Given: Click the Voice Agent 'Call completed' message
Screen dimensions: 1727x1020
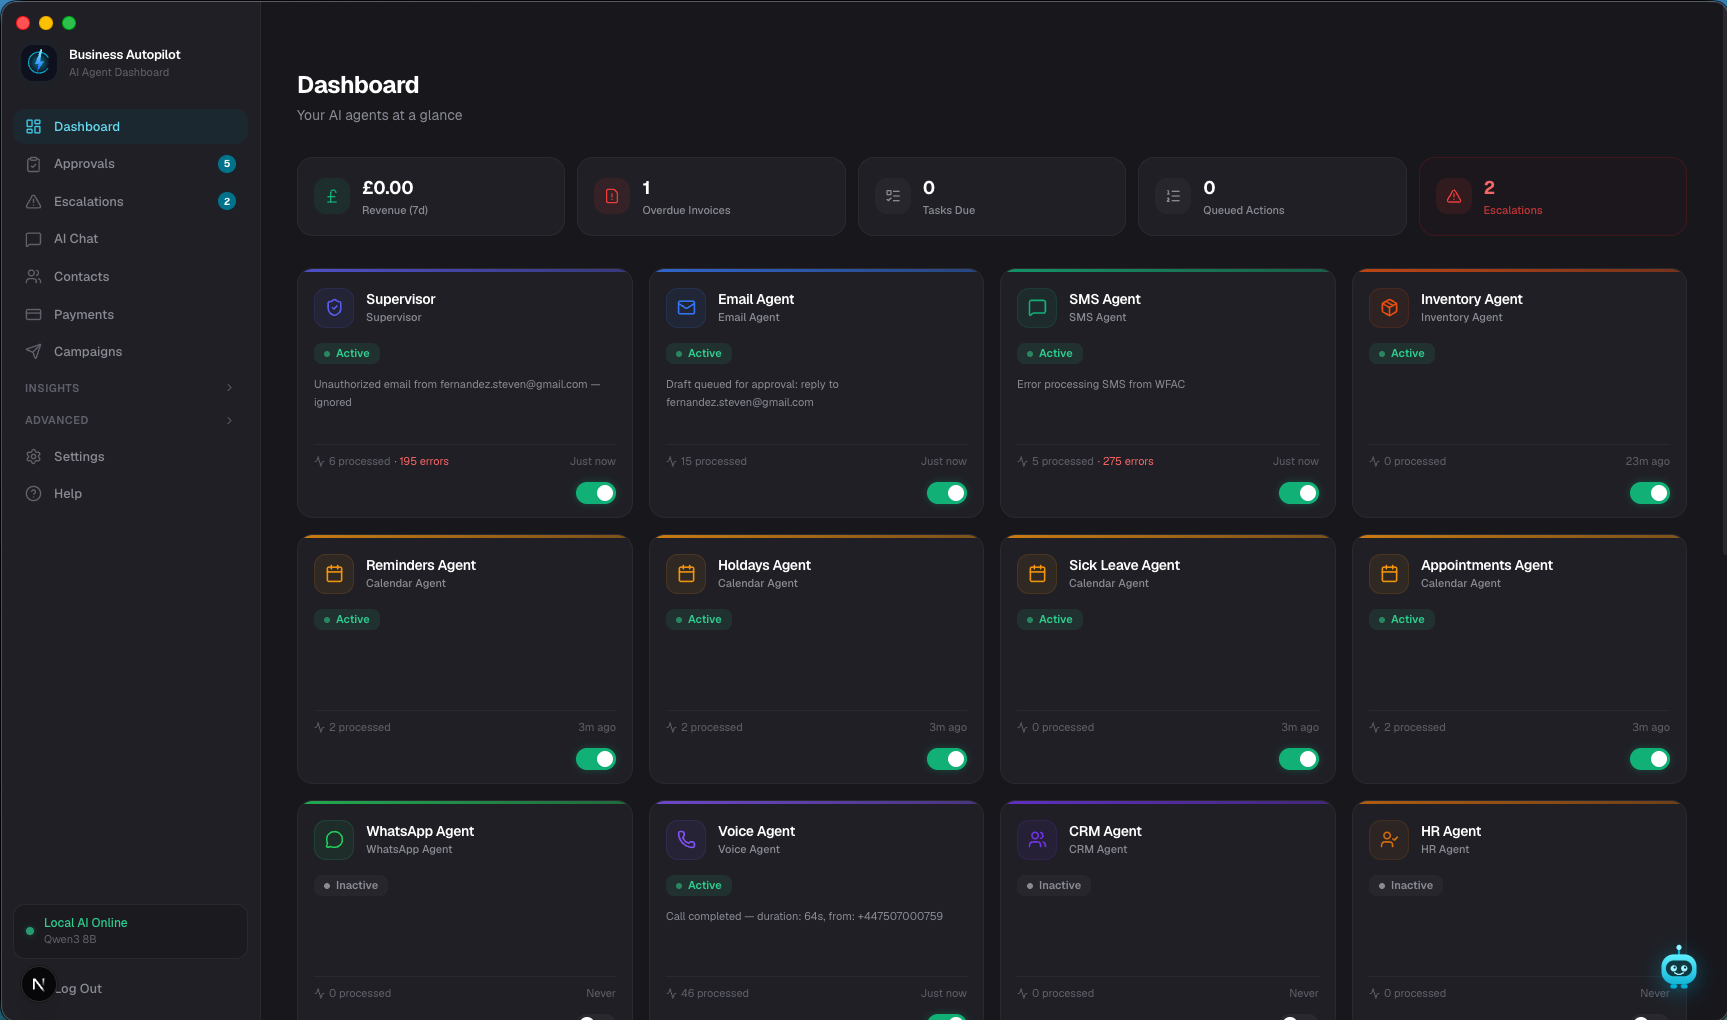Looking at the screenshot, I should click(x=804, y=917).
